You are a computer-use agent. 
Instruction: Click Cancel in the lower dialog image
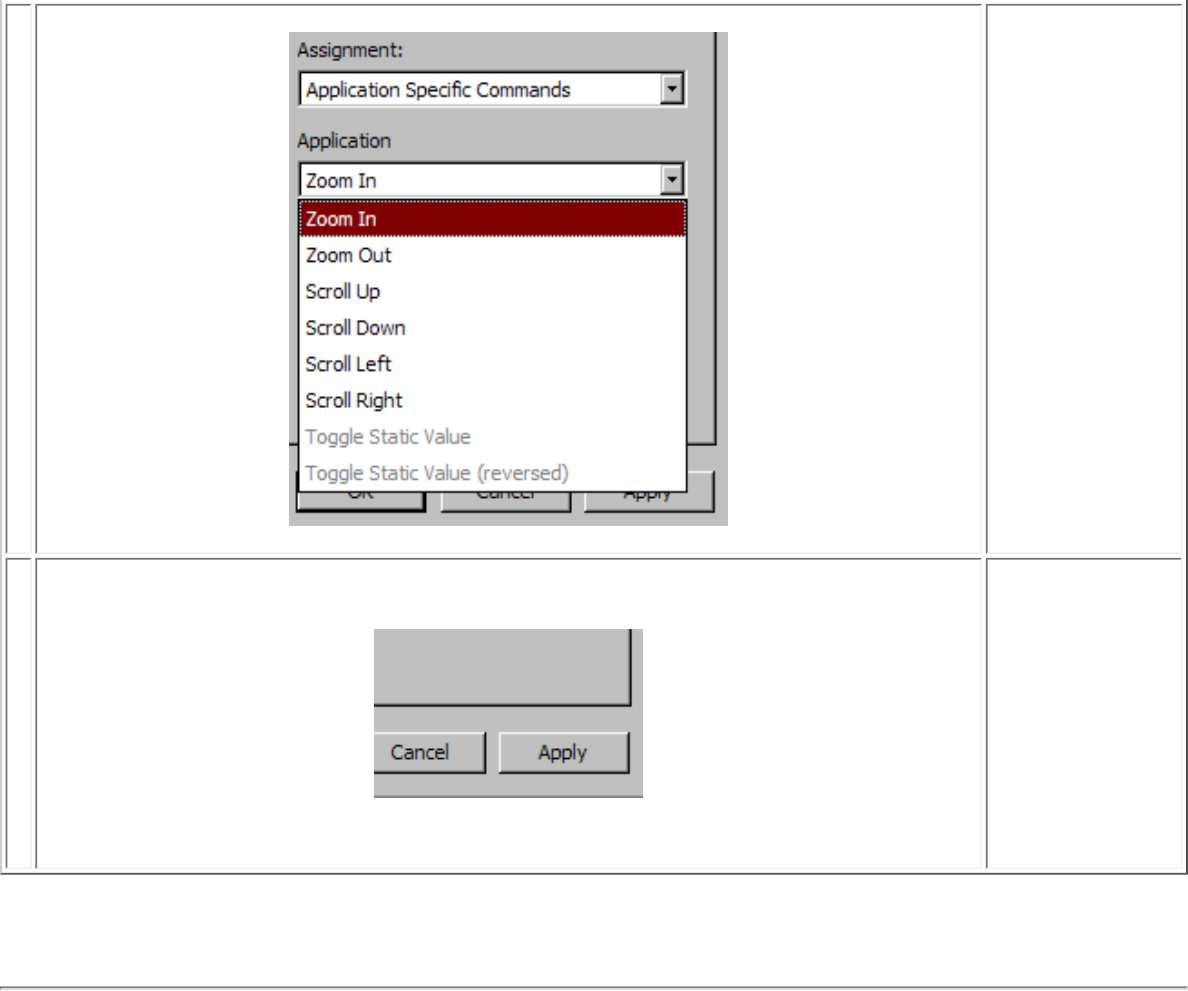tap(429, 752)
